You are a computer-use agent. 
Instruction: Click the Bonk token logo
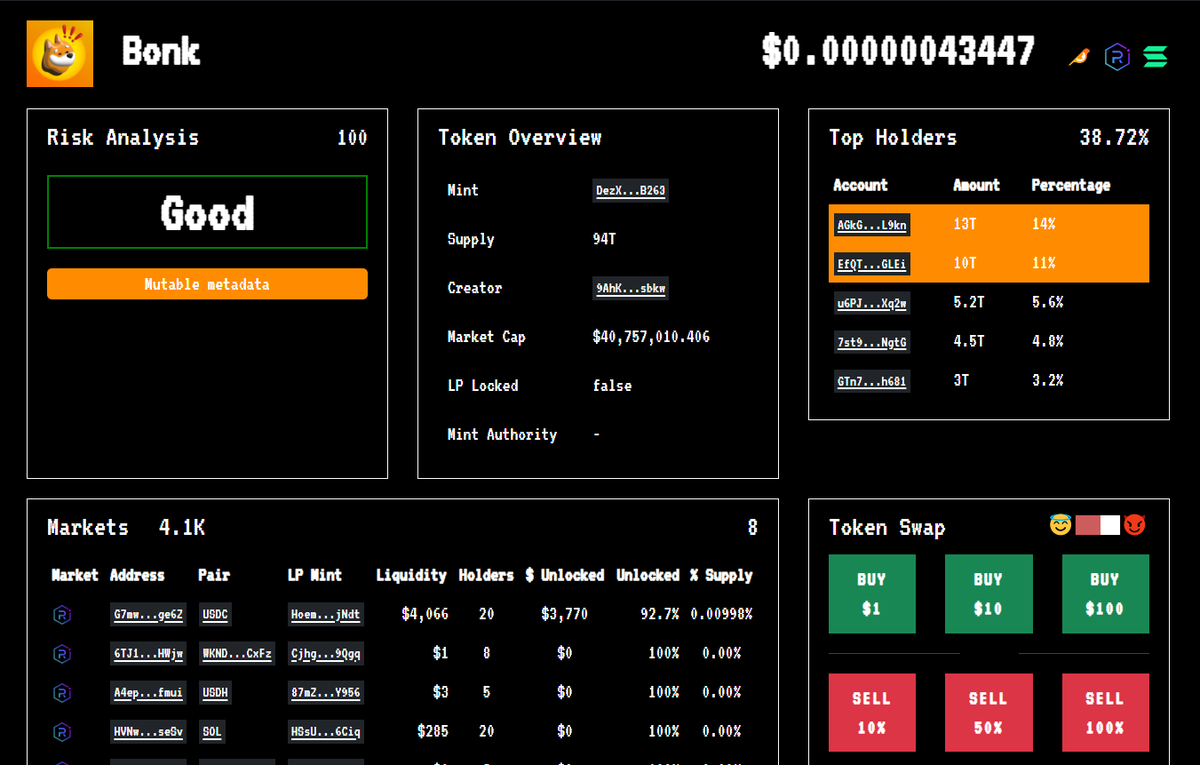coord(59,53)
